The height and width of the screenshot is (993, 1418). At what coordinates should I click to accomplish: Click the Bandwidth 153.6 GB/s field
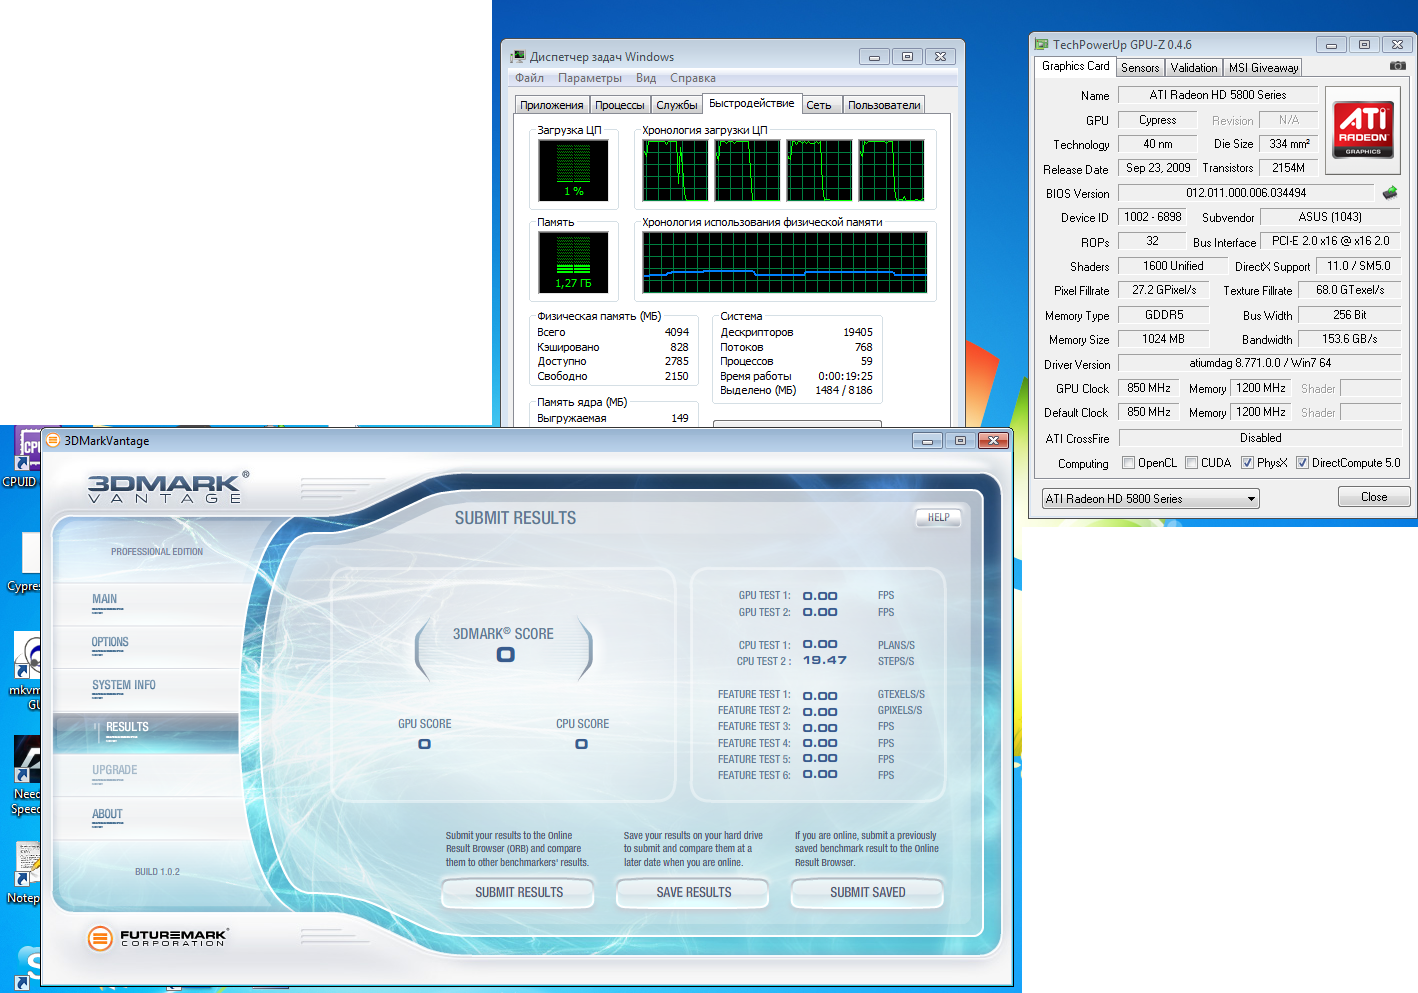[1349, 339]
